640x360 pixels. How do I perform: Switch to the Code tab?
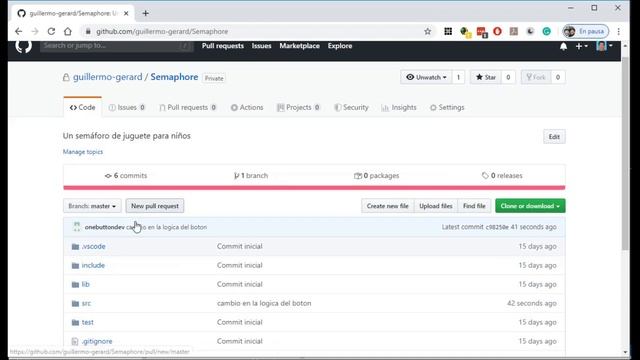(x=82, y=107)
